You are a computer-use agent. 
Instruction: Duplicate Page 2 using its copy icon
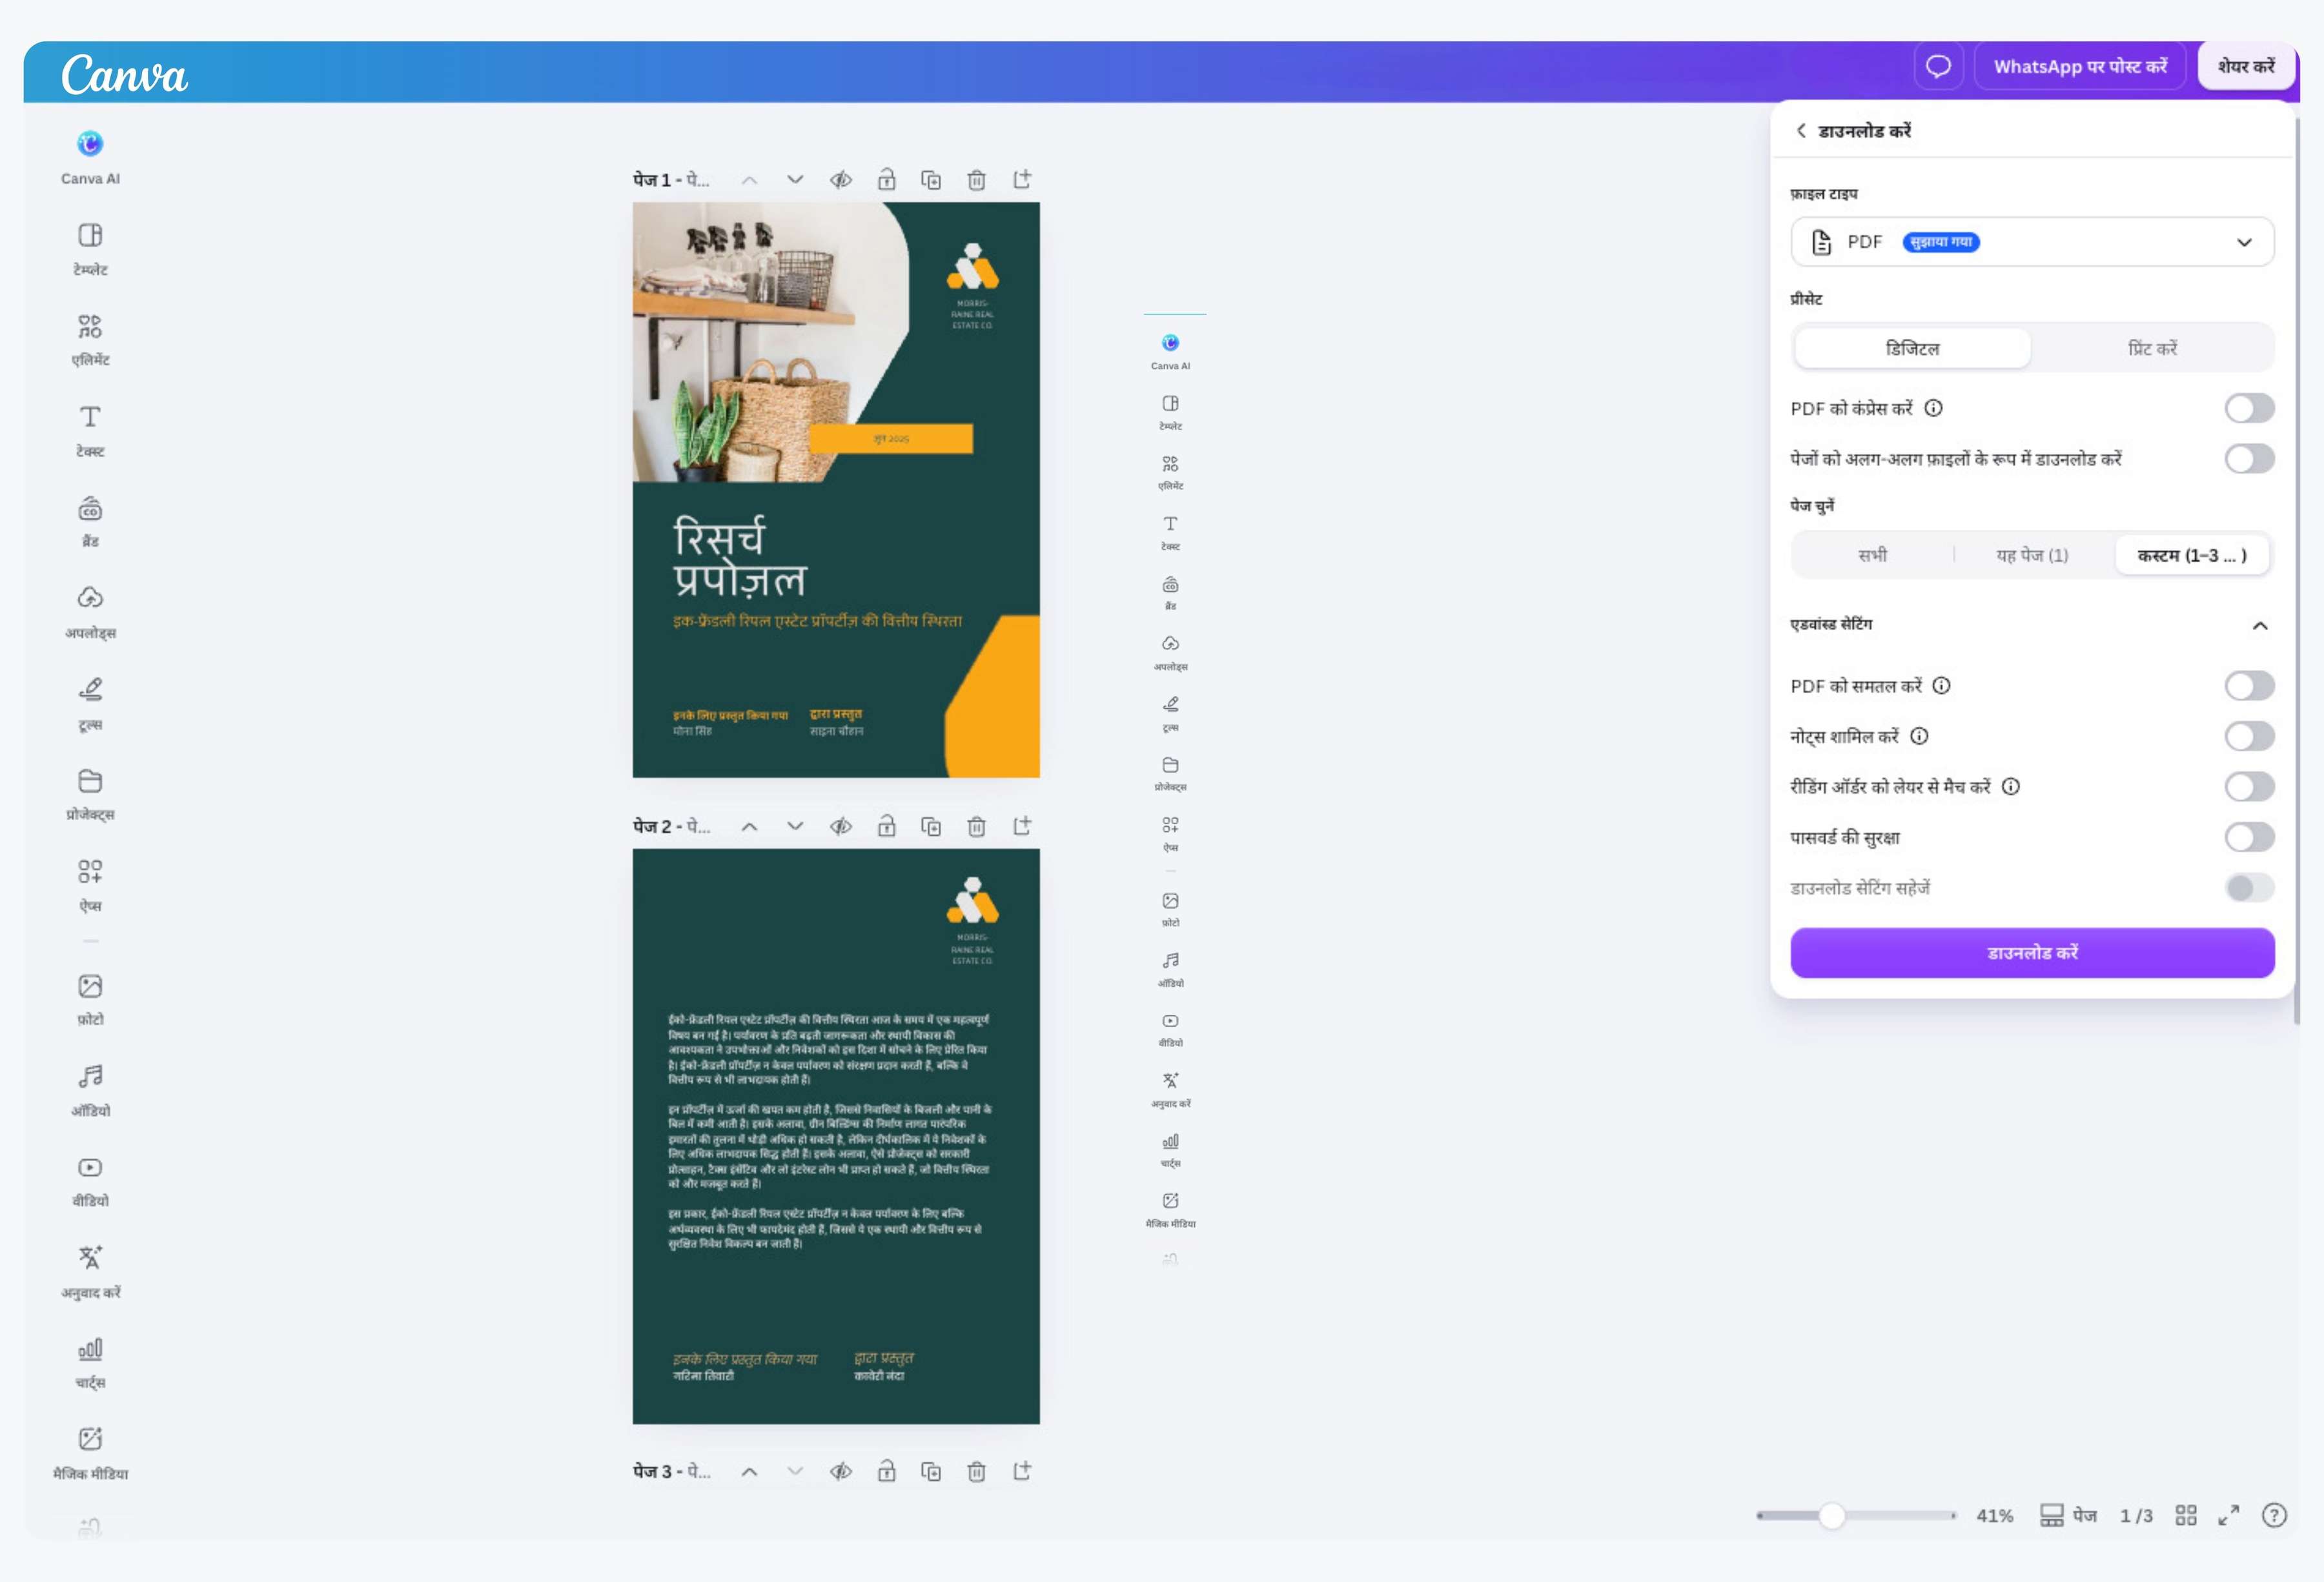pos(931,826)
